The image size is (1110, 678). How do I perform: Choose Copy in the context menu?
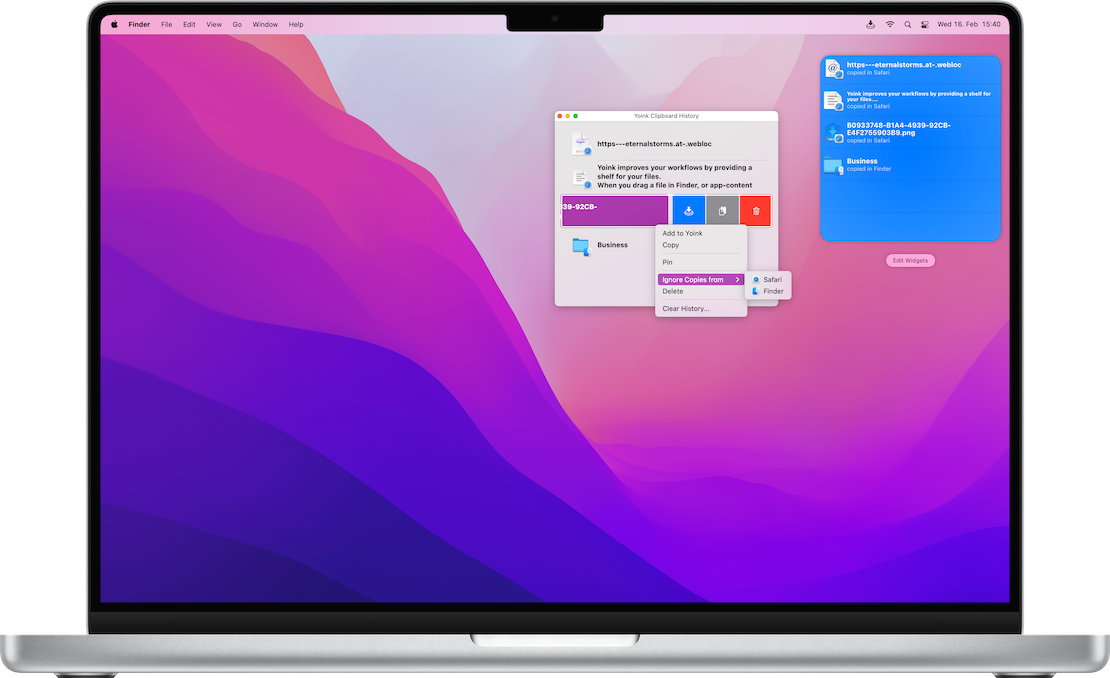tap(670, 245)
